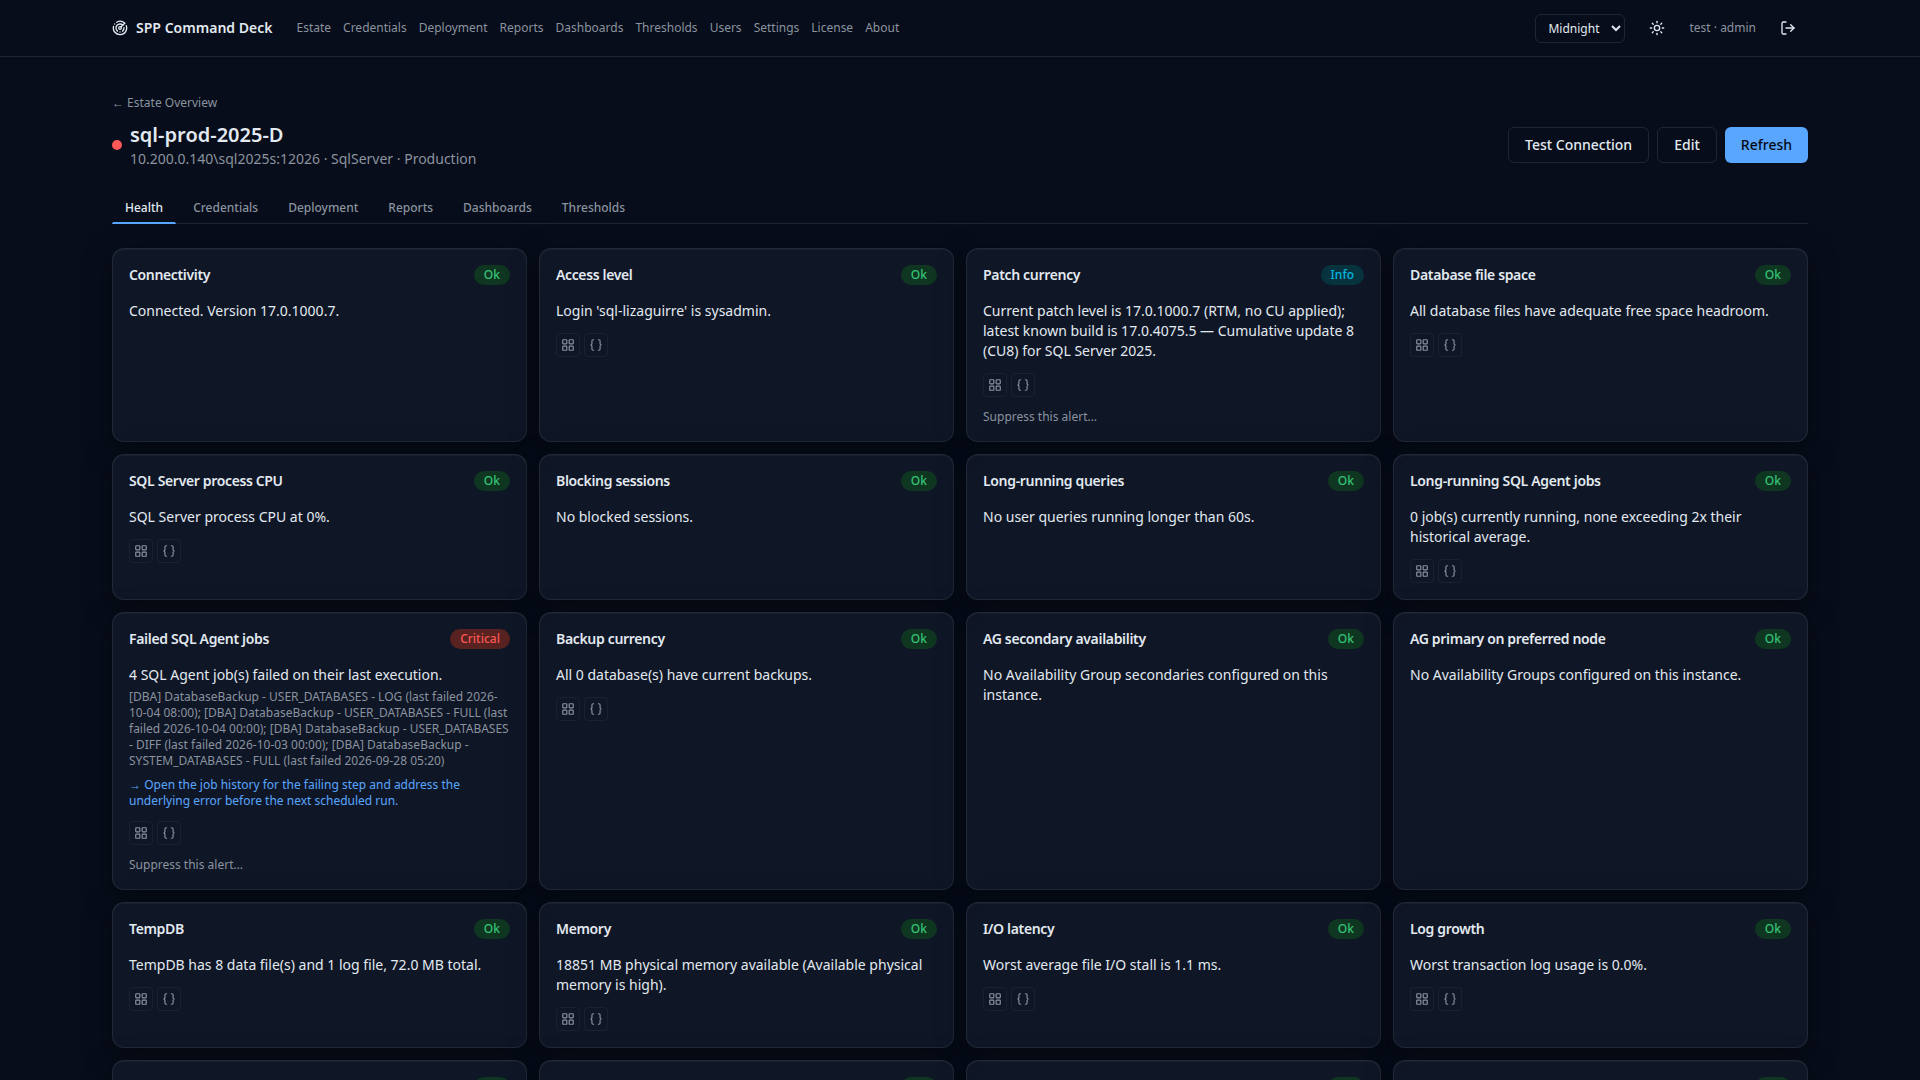This screenshot has width=1920, height=1080.
Task: Open grid icon in I/O latency card
Action: coord(995,999)
